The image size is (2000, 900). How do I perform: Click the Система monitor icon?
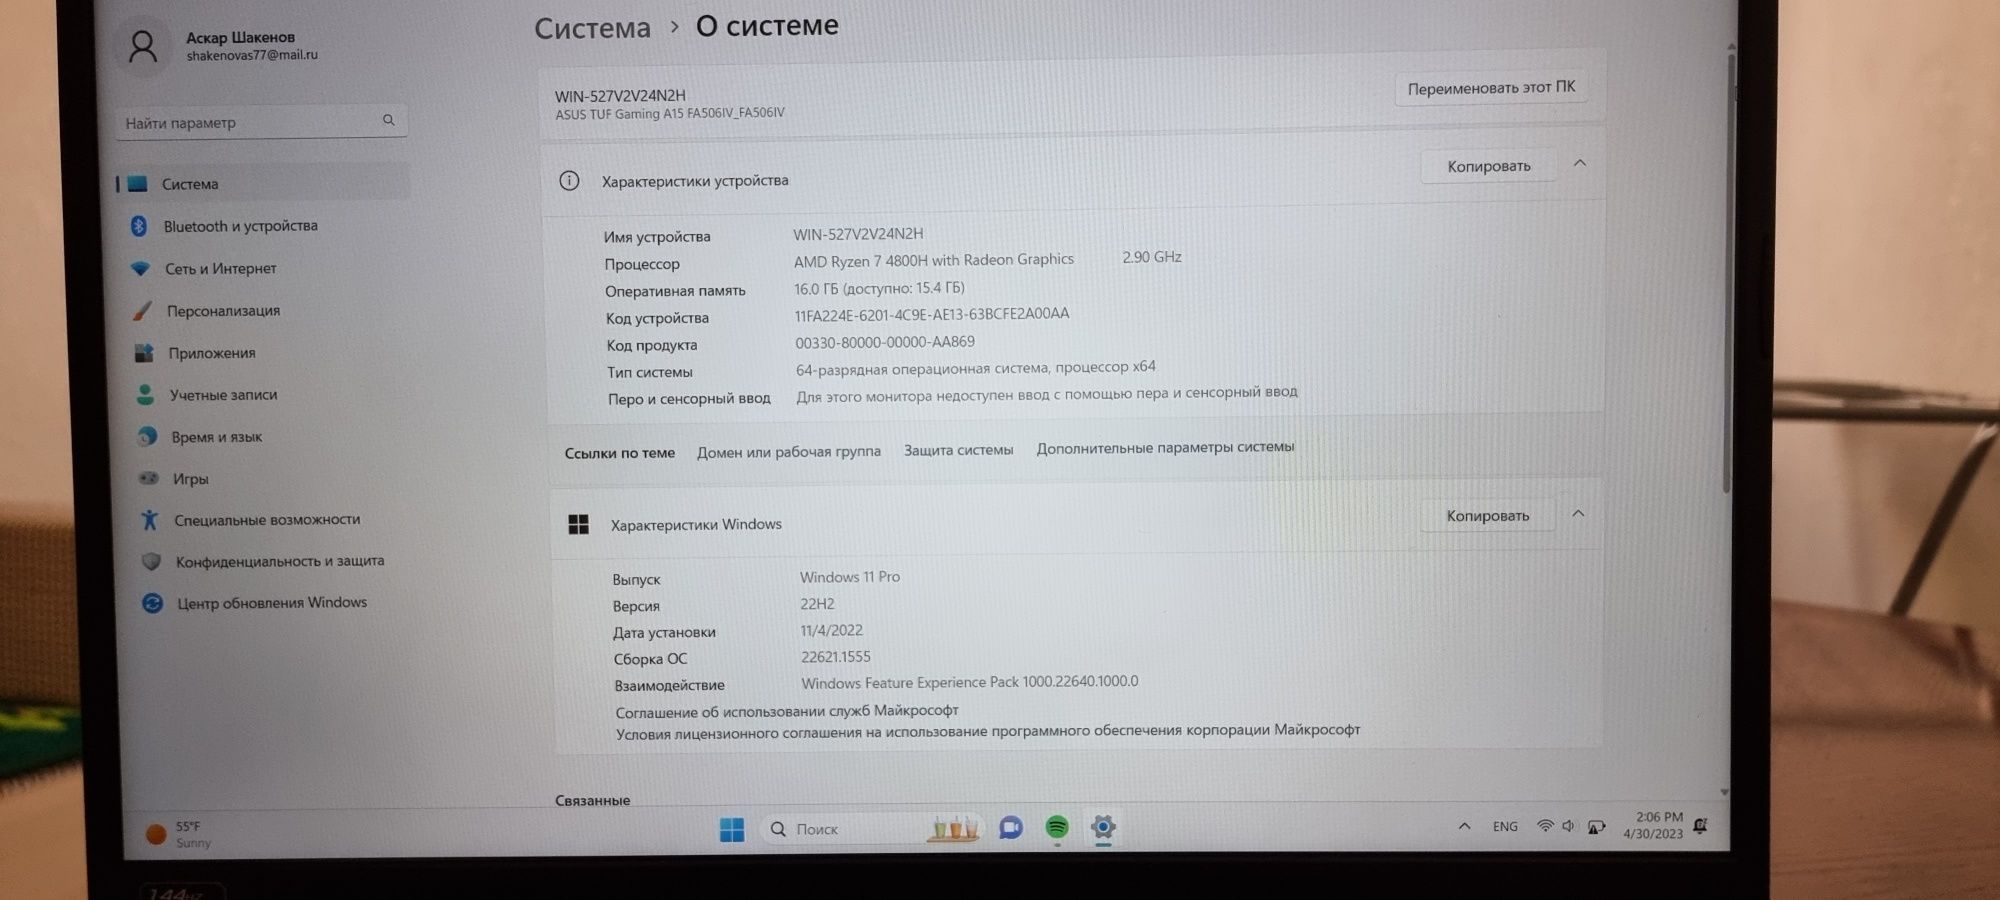click(x=137, y=184)
